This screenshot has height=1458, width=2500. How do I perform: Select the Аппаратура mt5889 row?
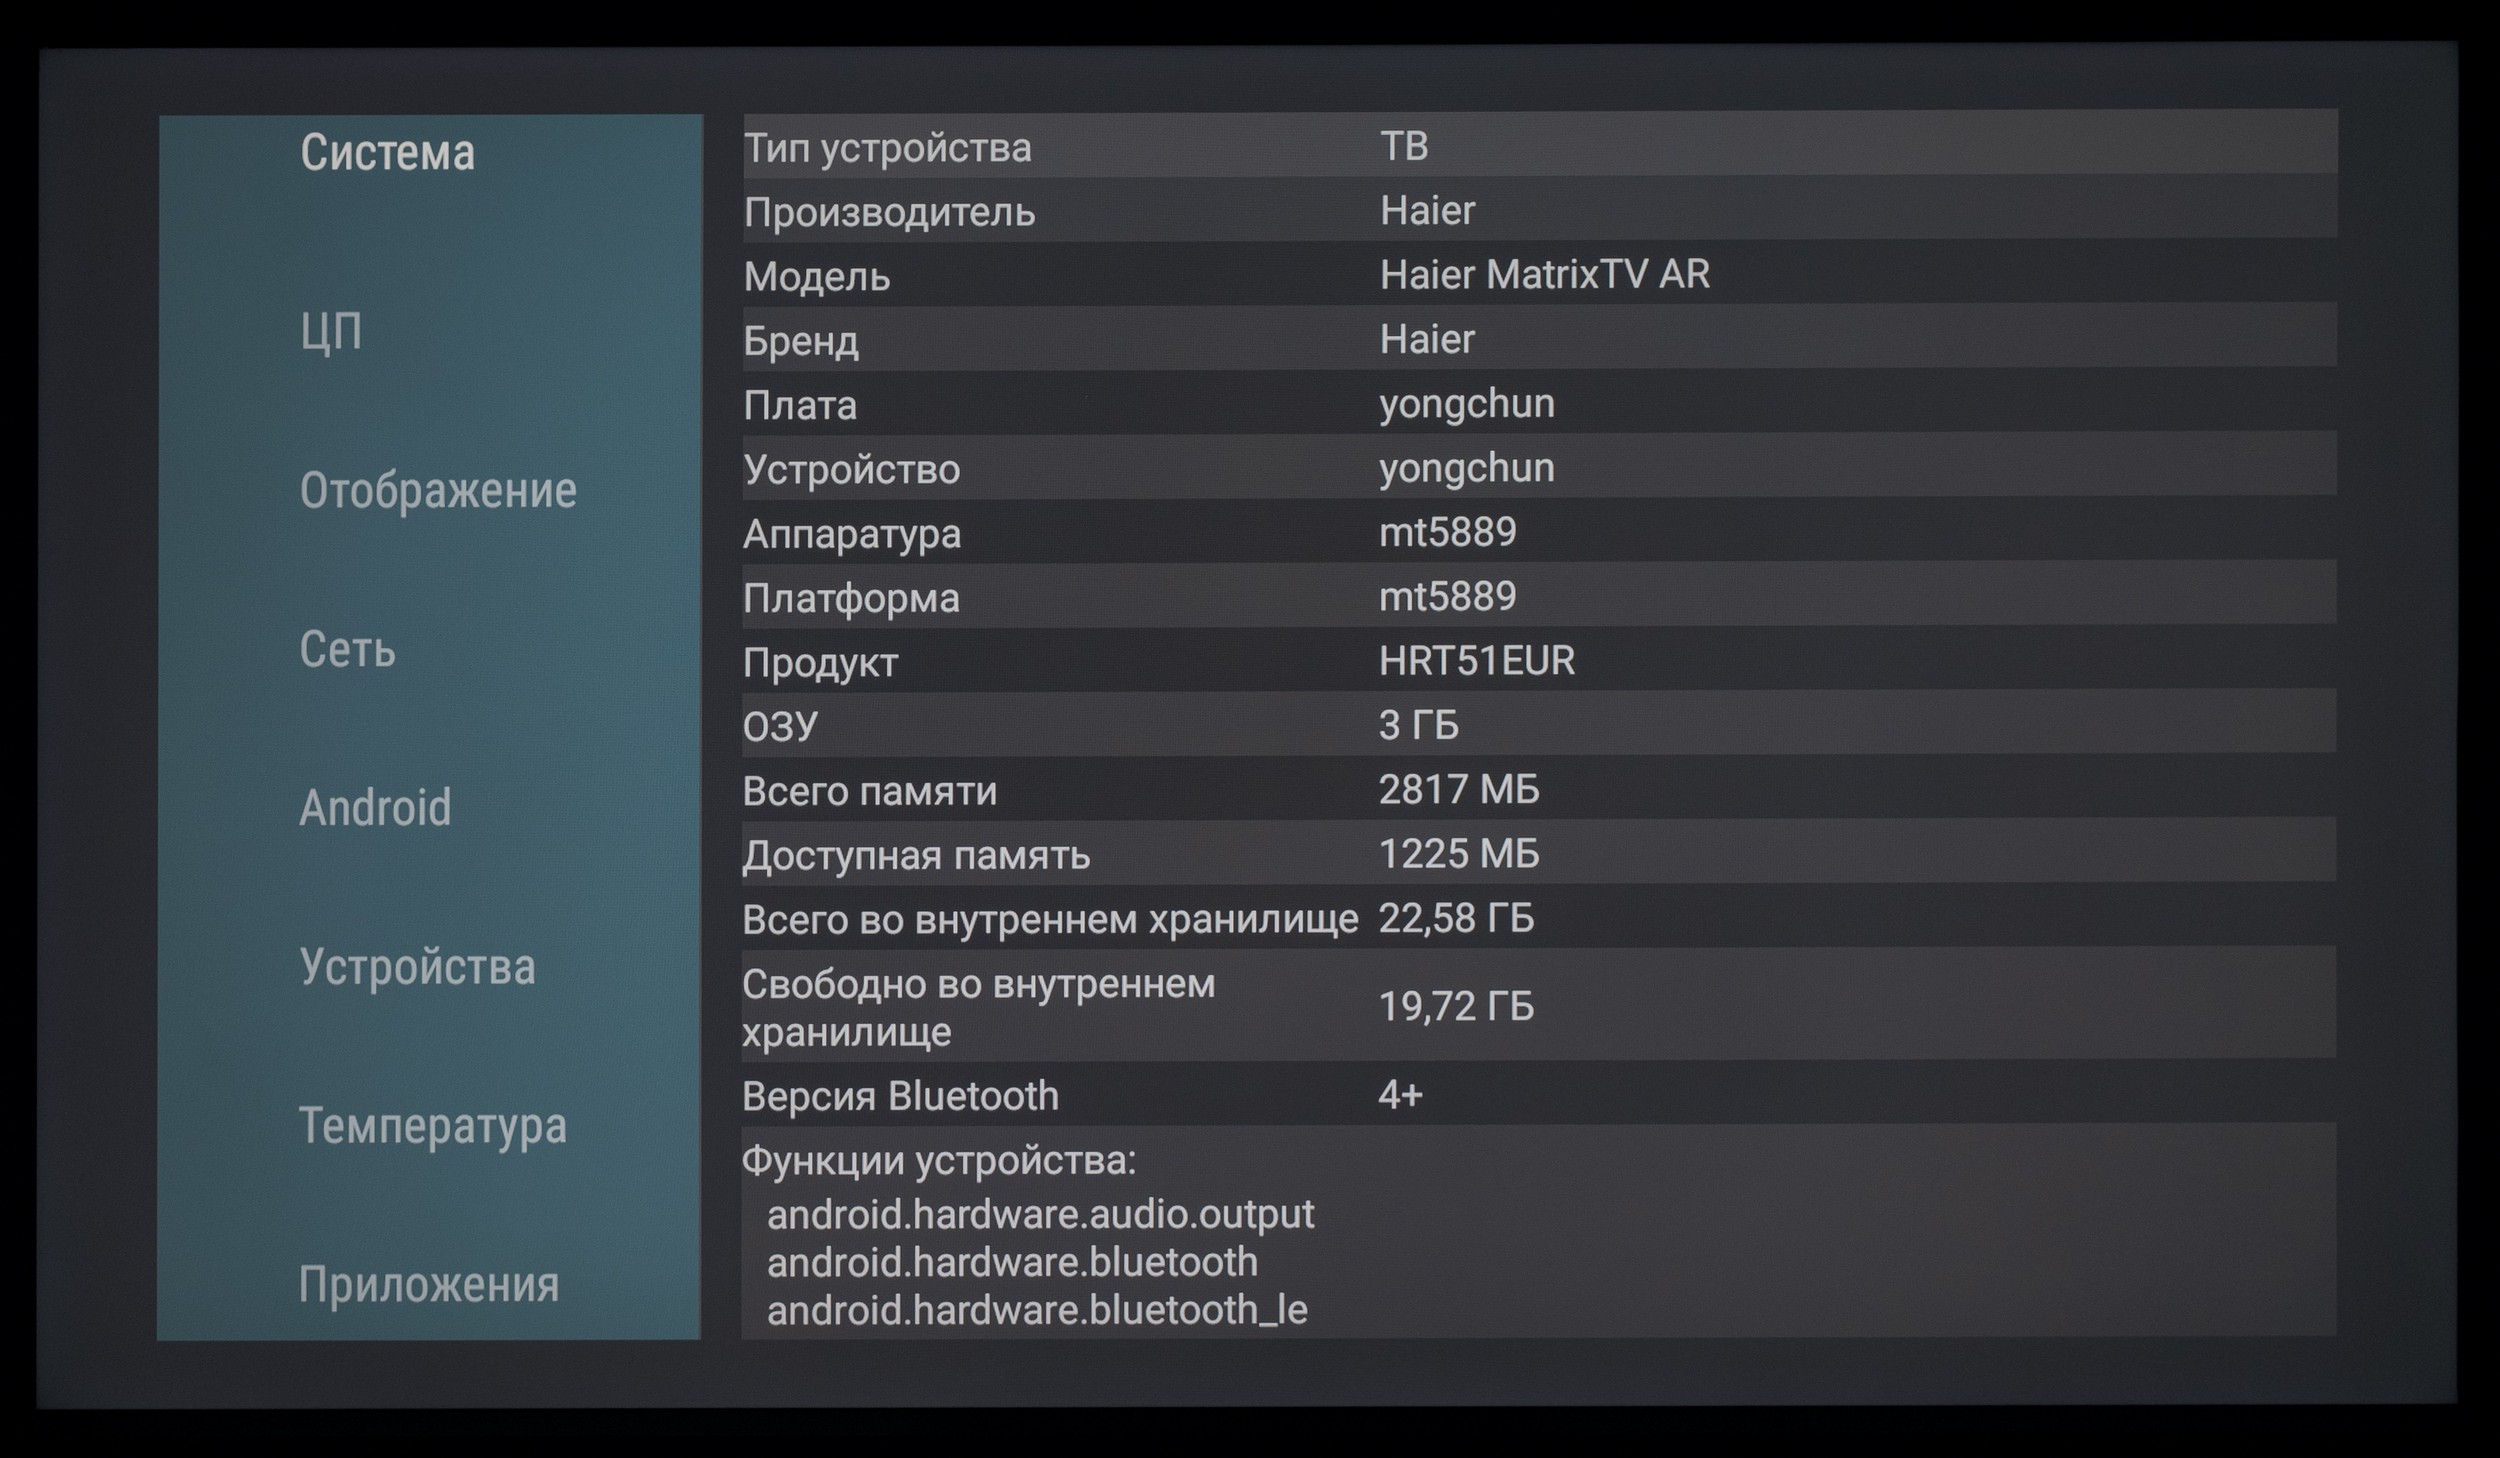tap(1538, 533)
